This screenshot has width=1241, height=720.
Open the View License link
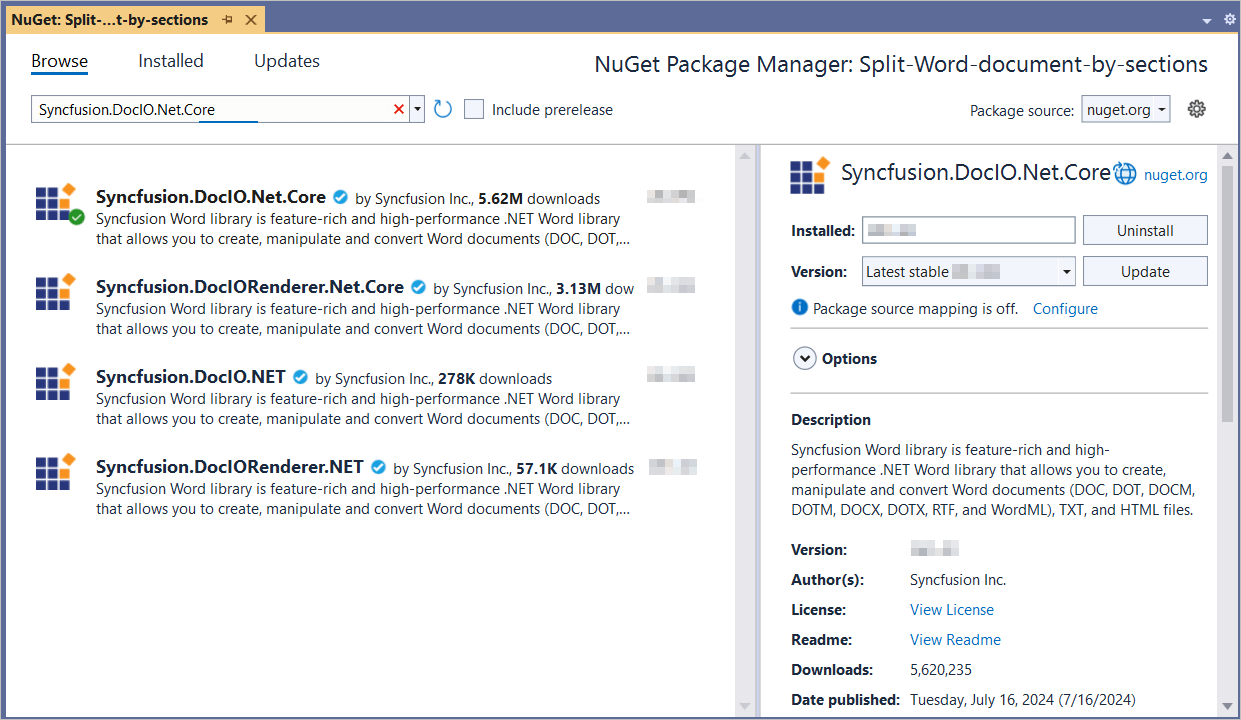[x=951, y=609]
